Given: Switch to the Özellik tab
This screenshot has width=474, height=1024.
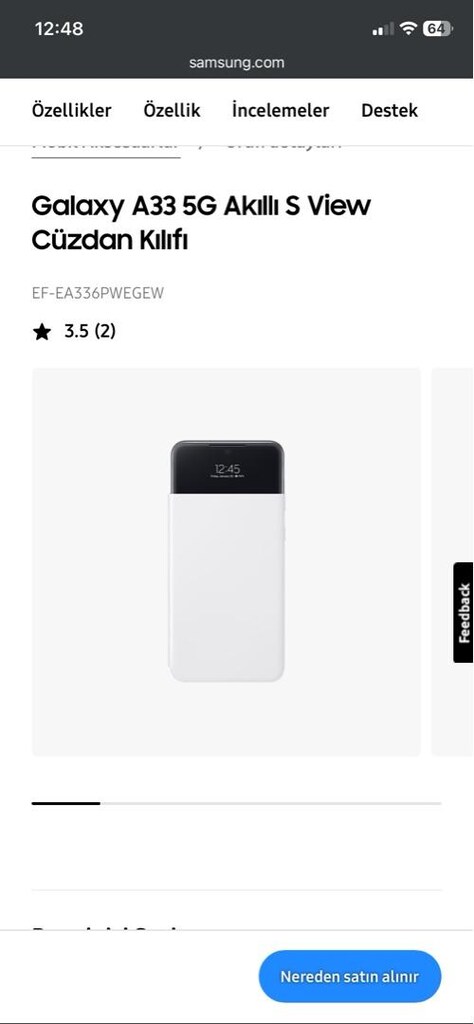Looking at the screenshot, I should point(172,110).
